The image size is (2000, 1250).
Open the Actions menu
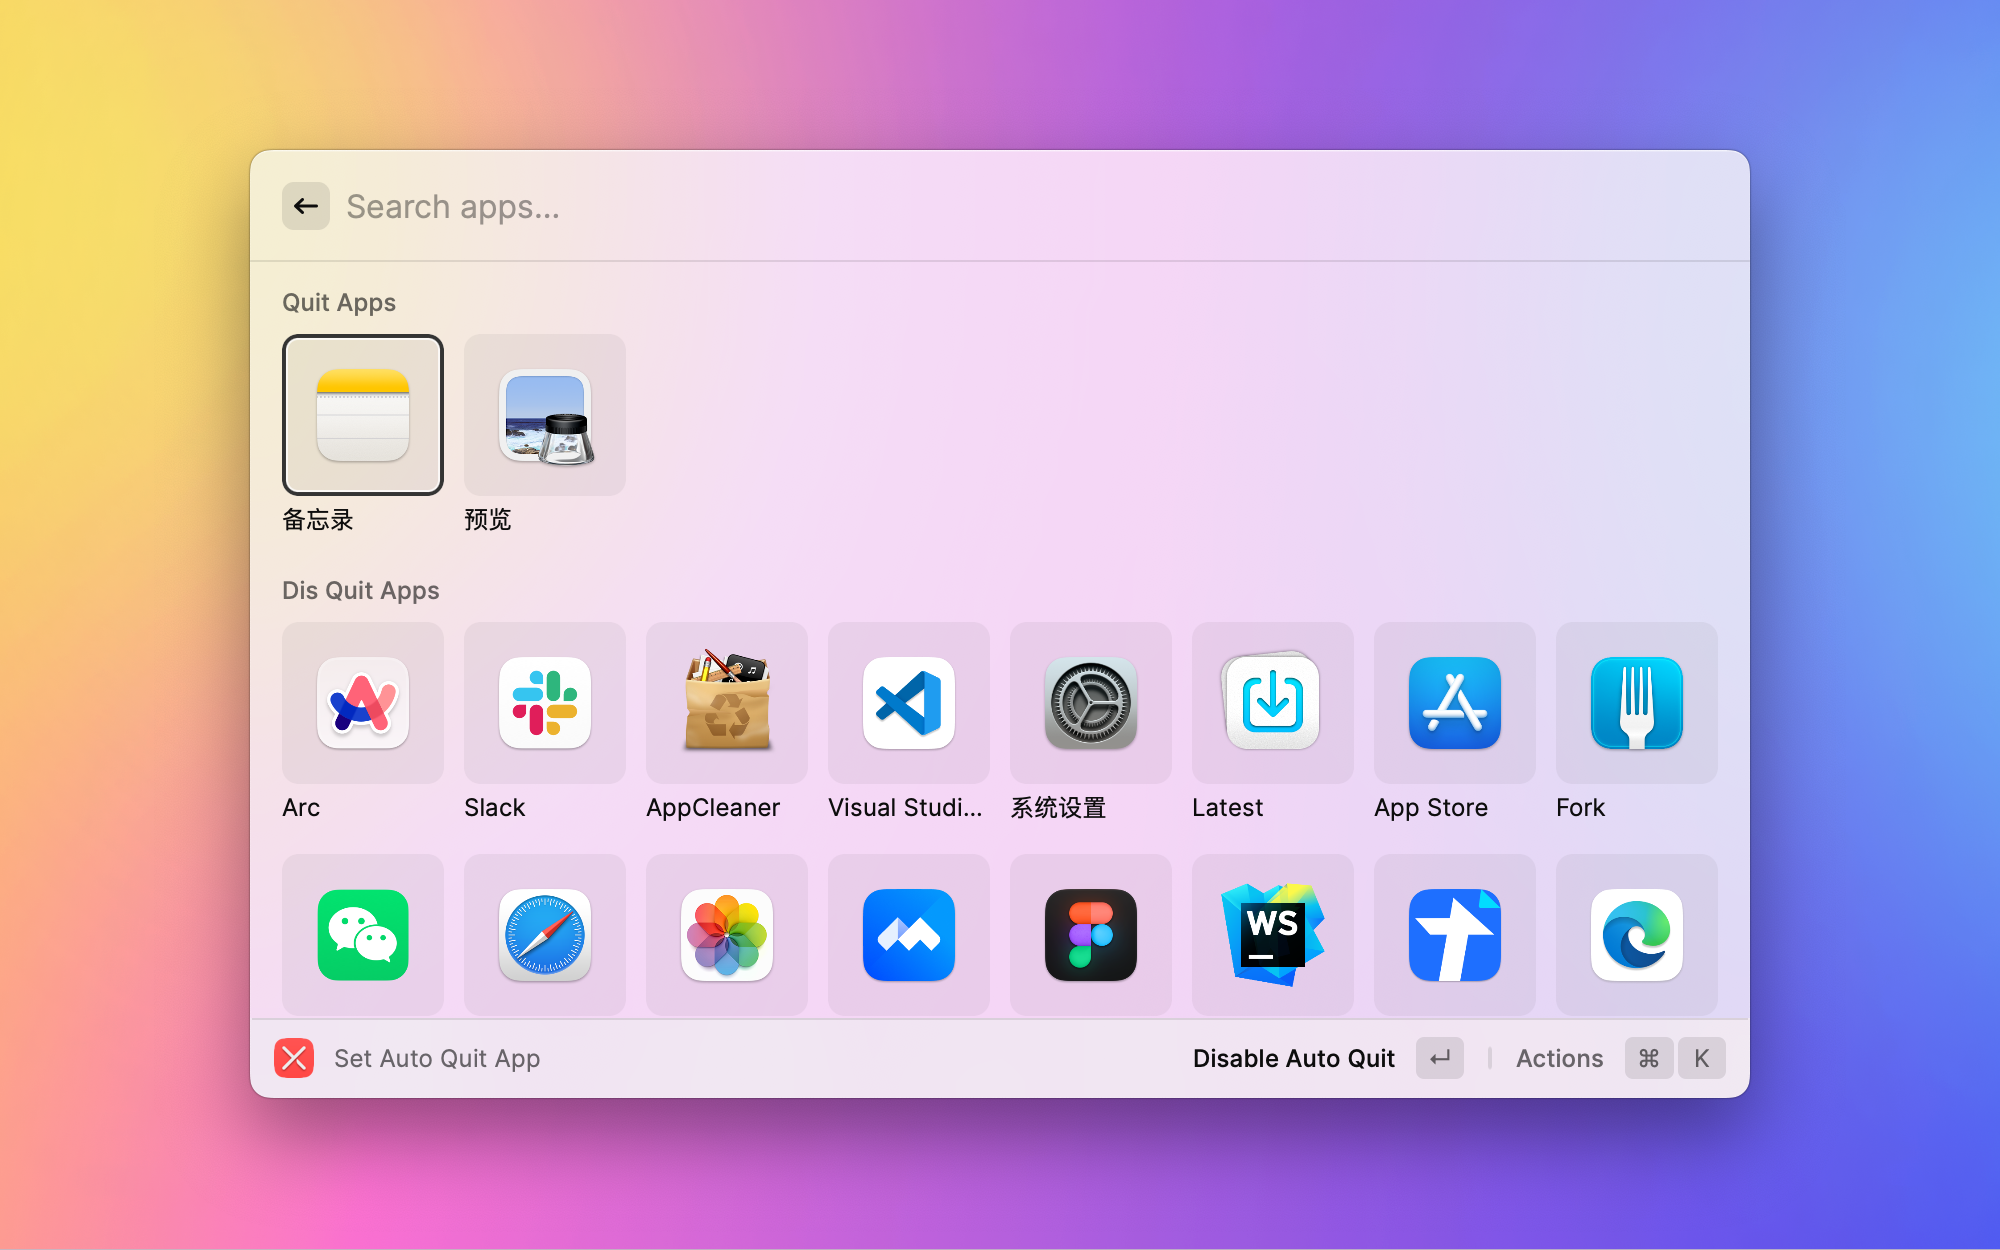1559,1058
